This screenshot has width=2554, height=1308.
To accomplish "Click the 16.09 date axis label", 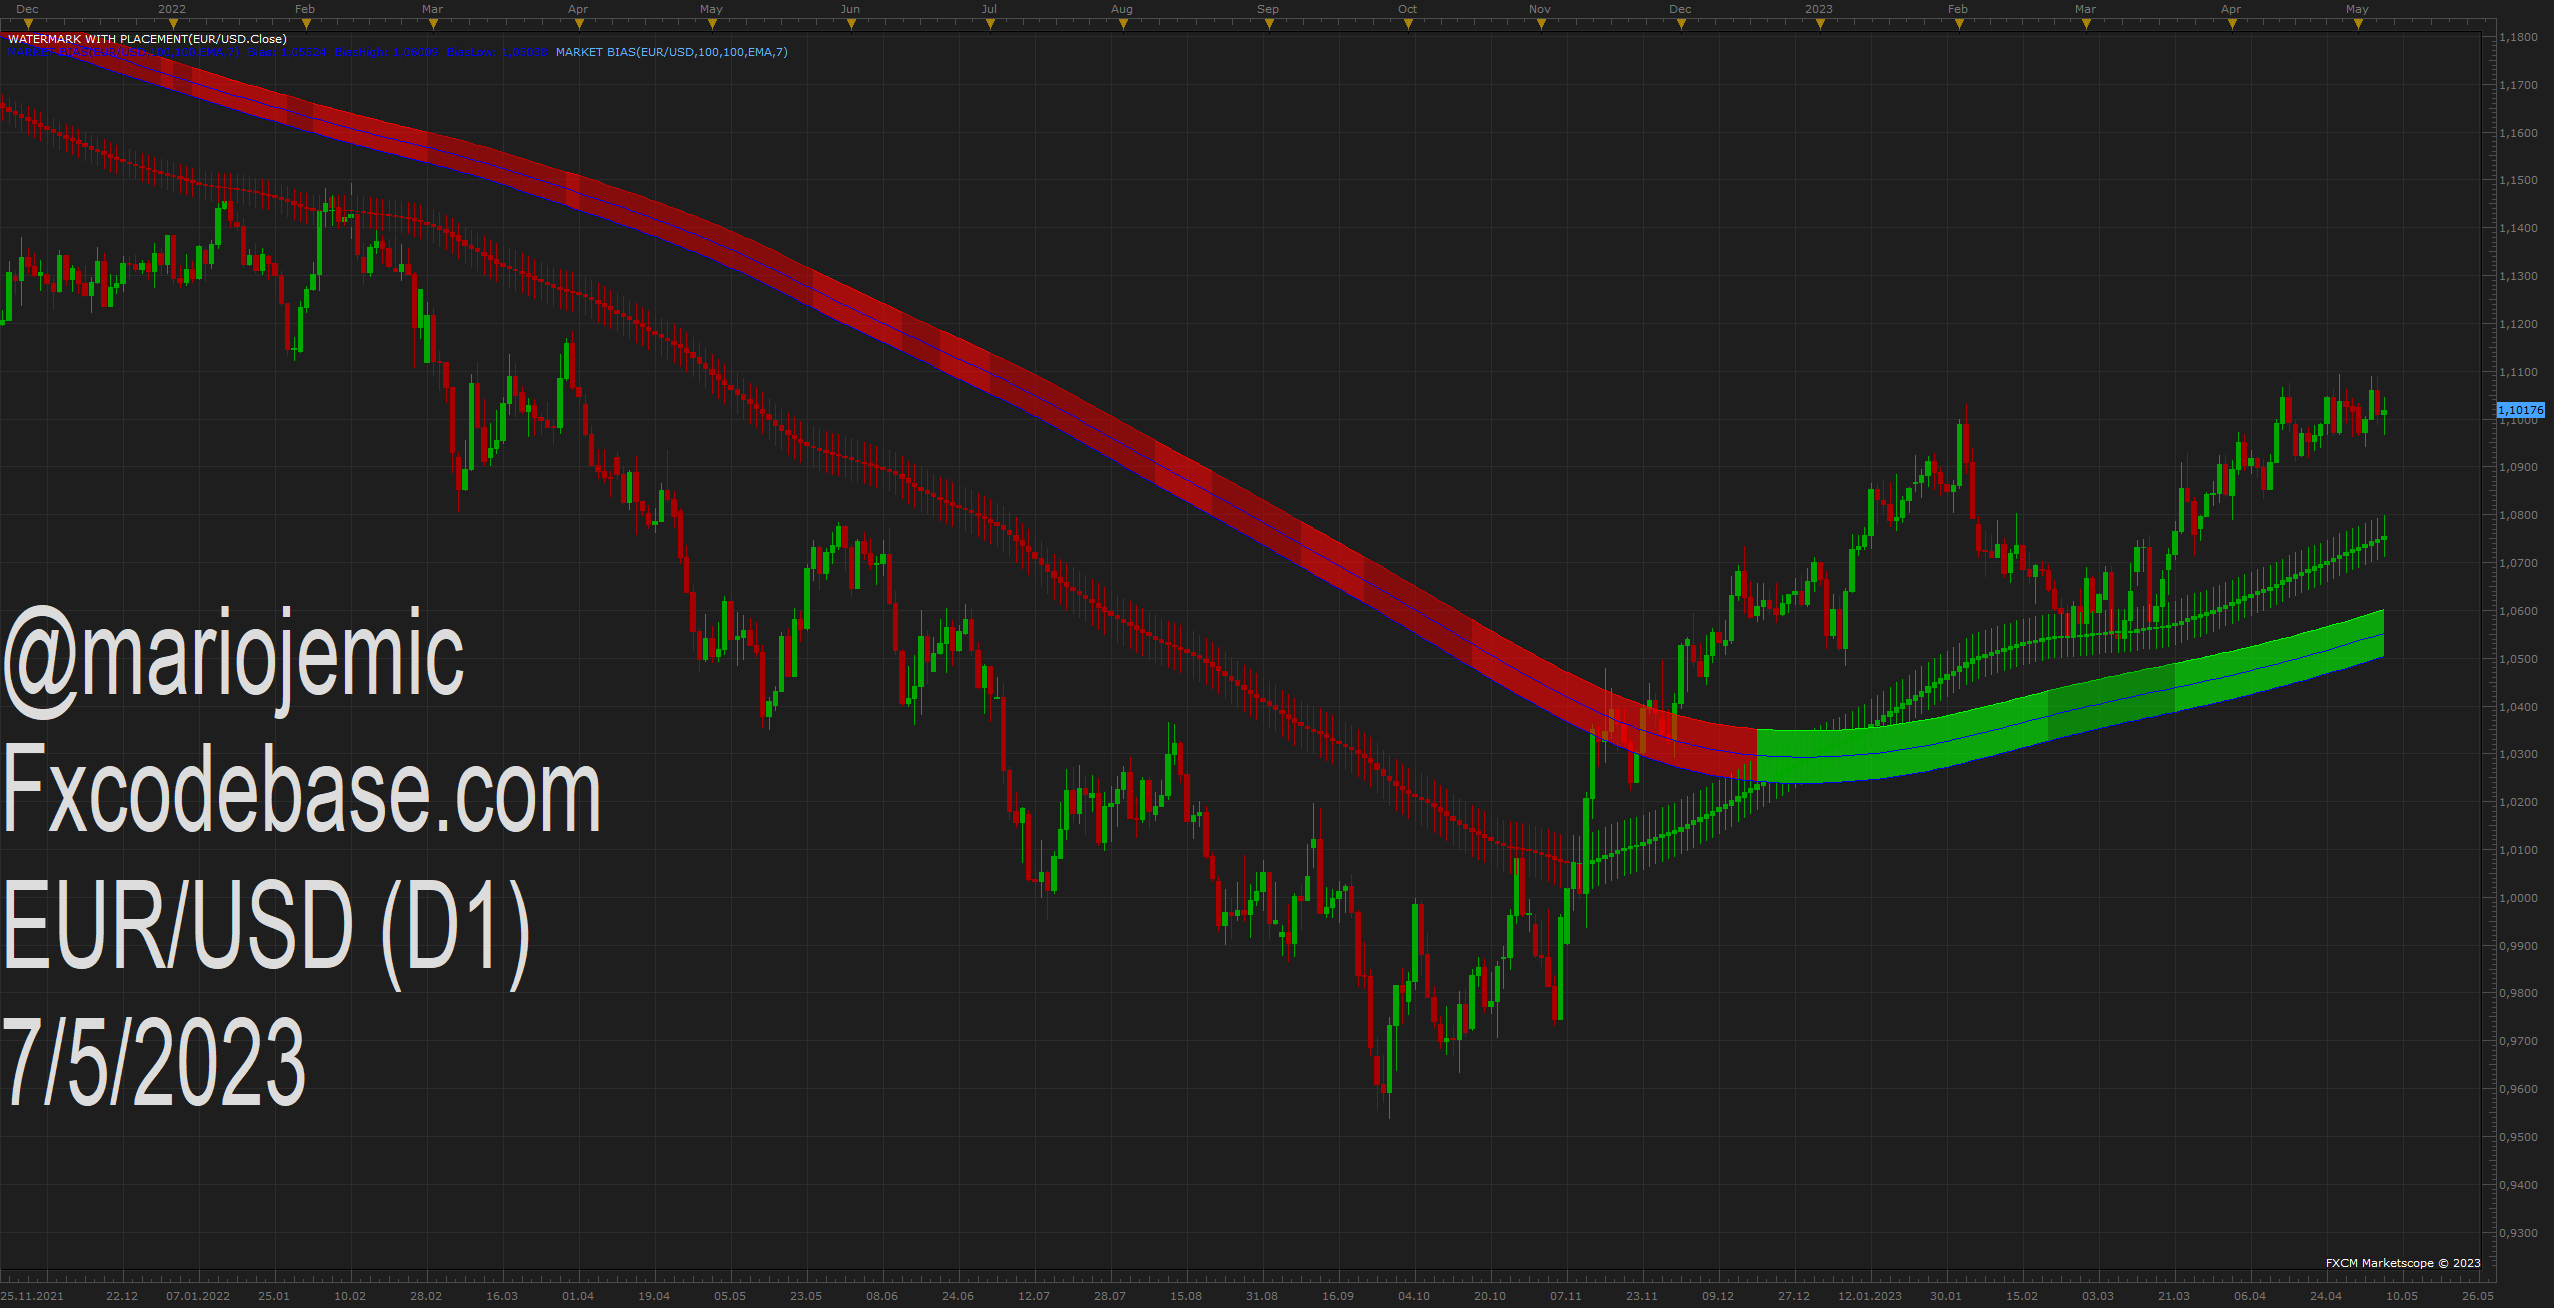I will pyautogui.click(x=1338, y=1296).
